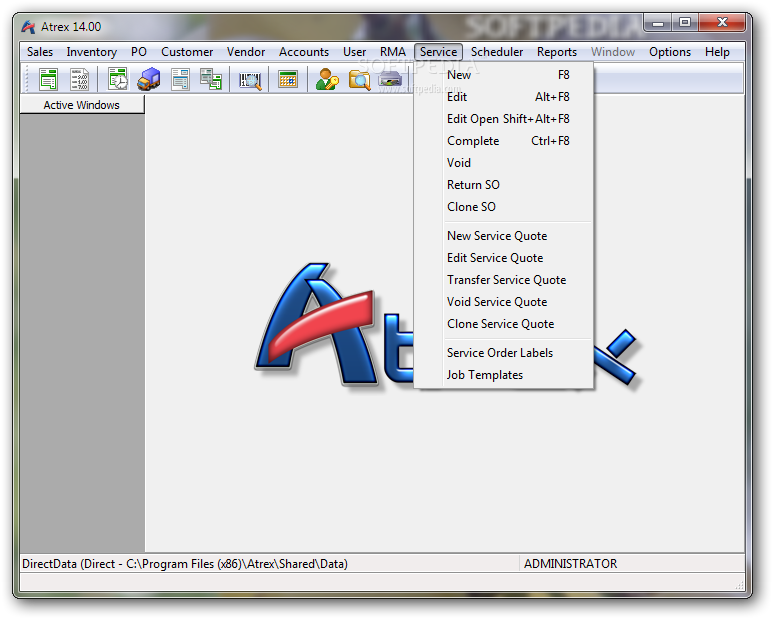The image size is (773, 619).
Task: Click the Active Windows panel header
Action: pyautogui.click(x=82, y=105)
